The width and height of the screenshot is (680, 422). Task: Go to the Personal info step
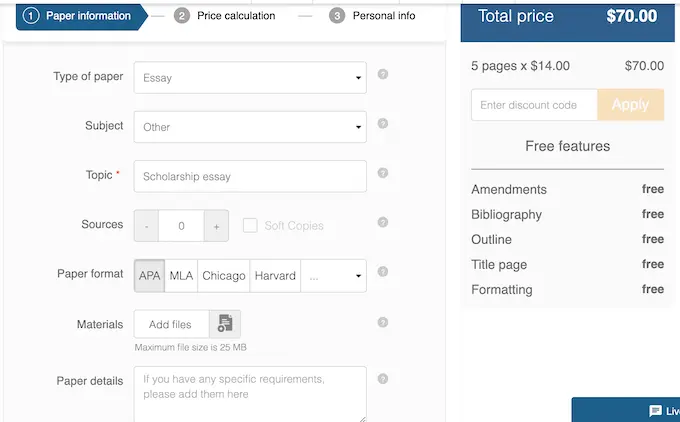coord(372,16)
